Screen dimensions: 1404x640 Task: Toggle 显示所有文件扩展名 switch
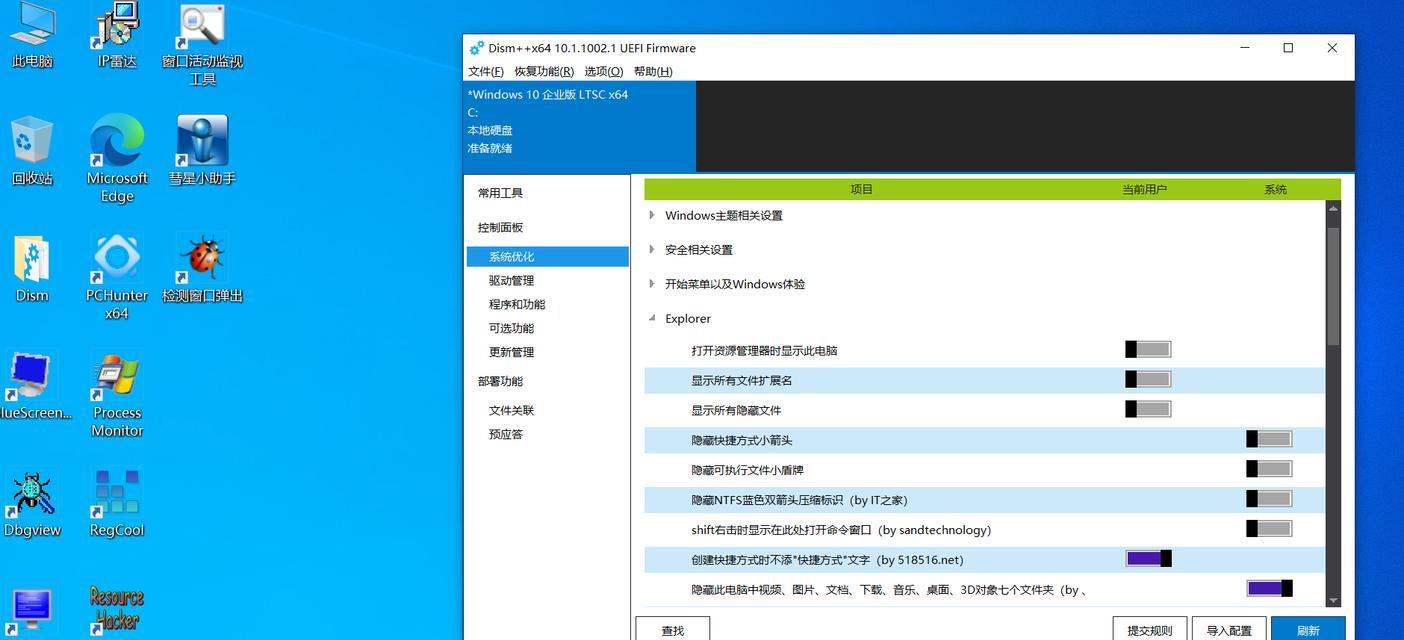pos(1148,379)
